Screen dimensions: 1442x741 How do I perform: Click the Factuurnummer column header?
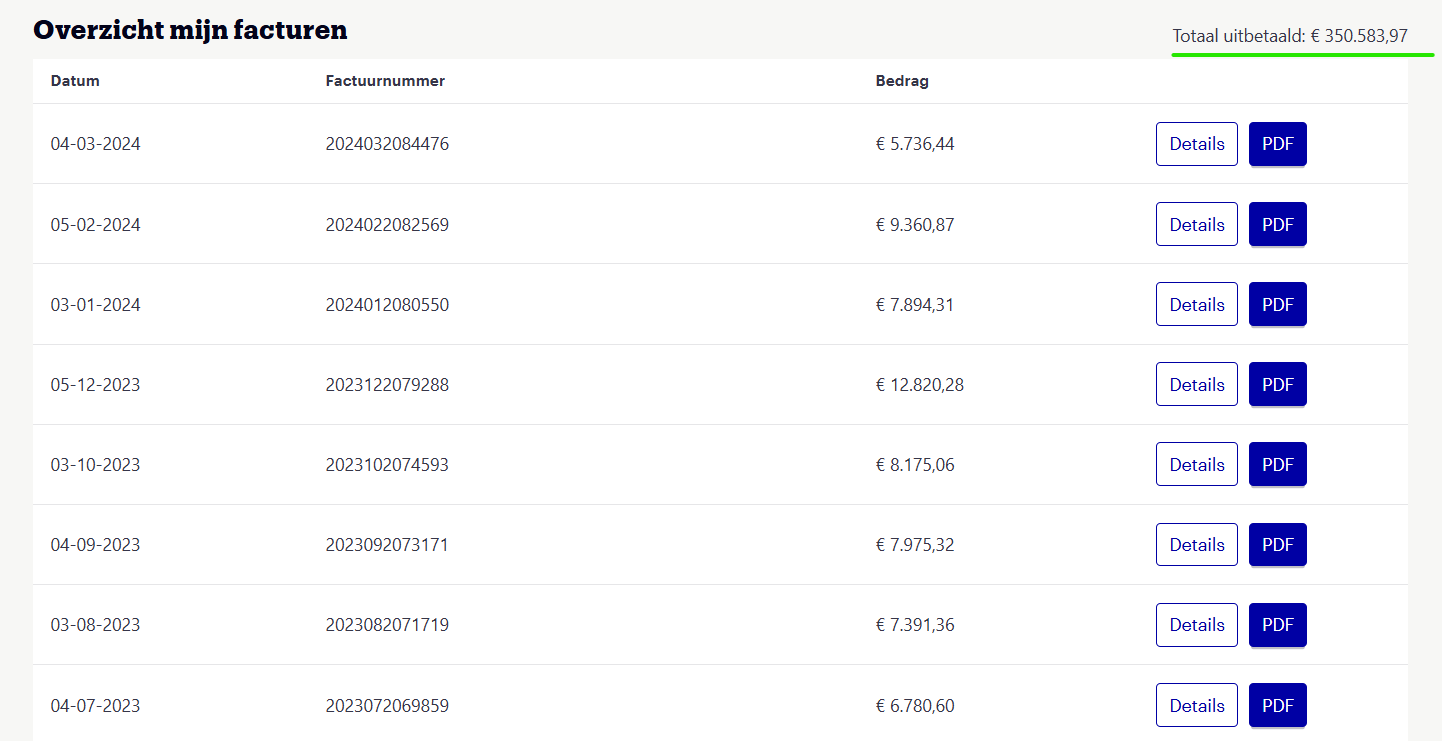click(385, 81)
